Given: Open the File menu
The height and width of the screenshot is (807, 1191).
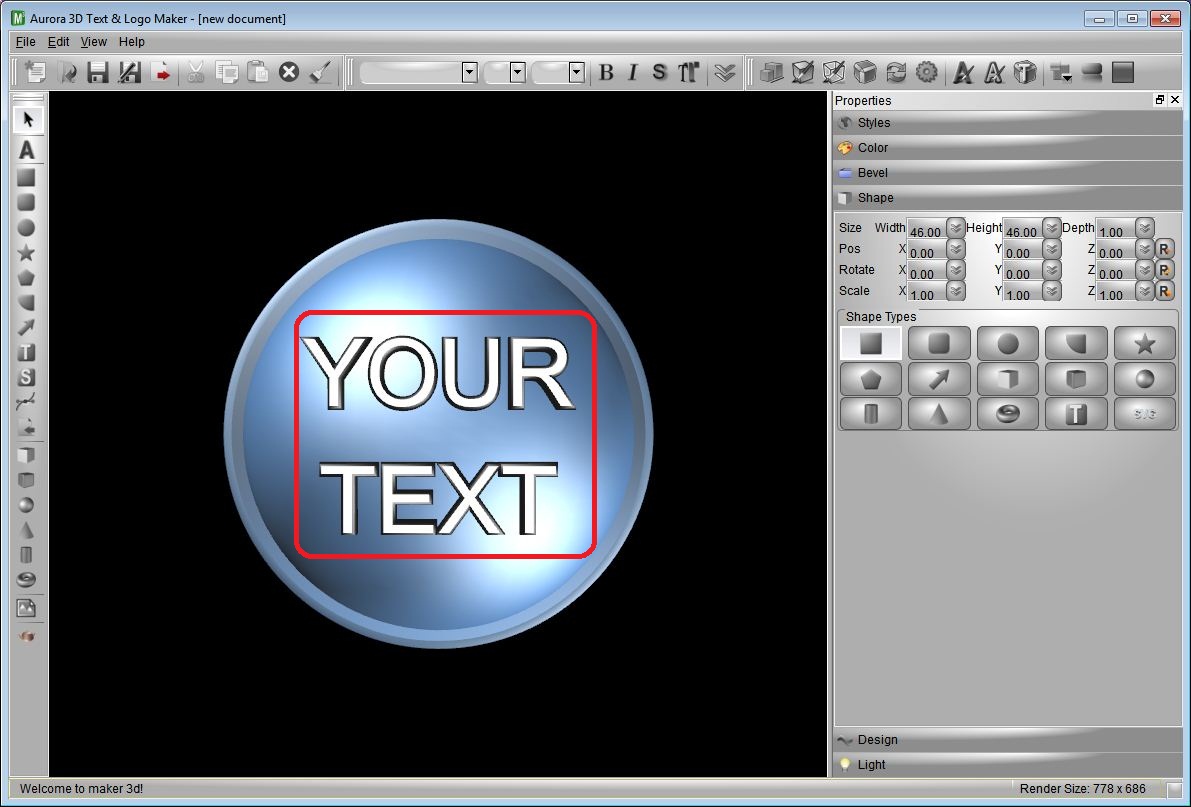Looking at the screenshot, I should tap(25, 41).
